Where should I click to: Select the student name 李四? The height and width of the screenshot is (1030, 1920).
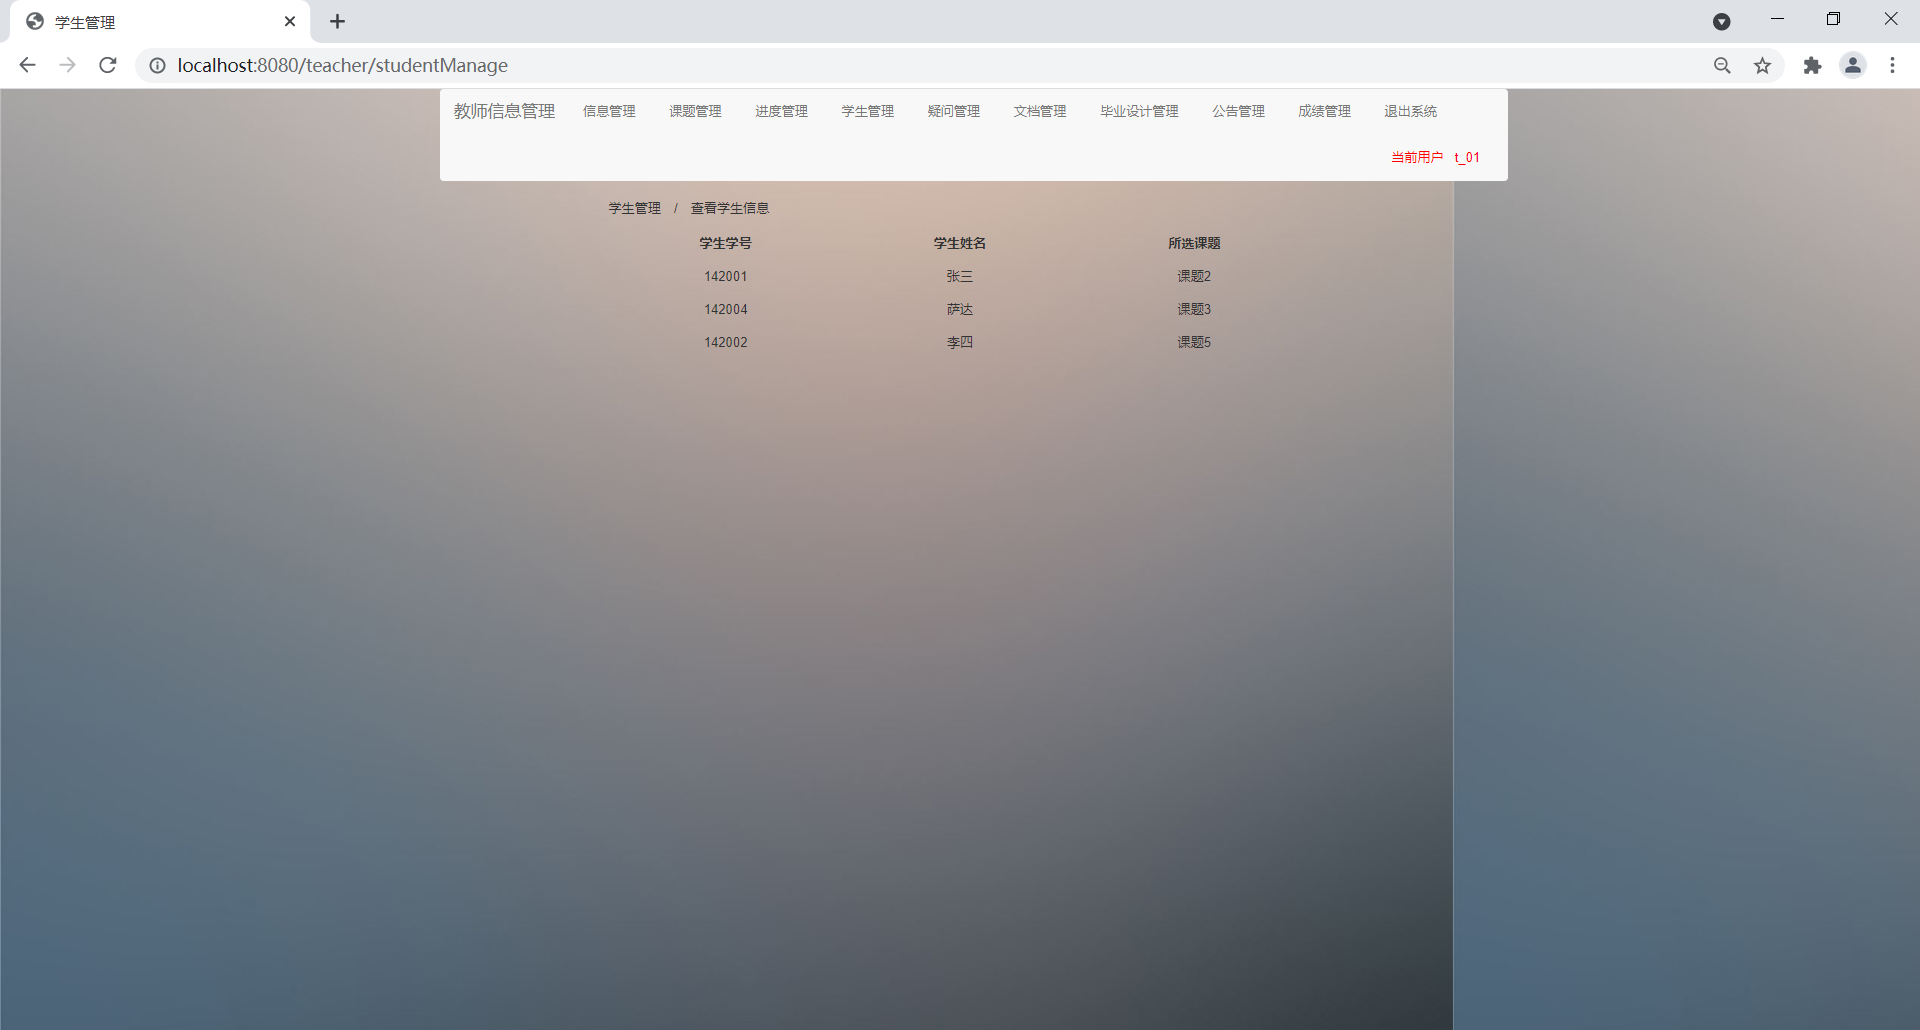960,342
